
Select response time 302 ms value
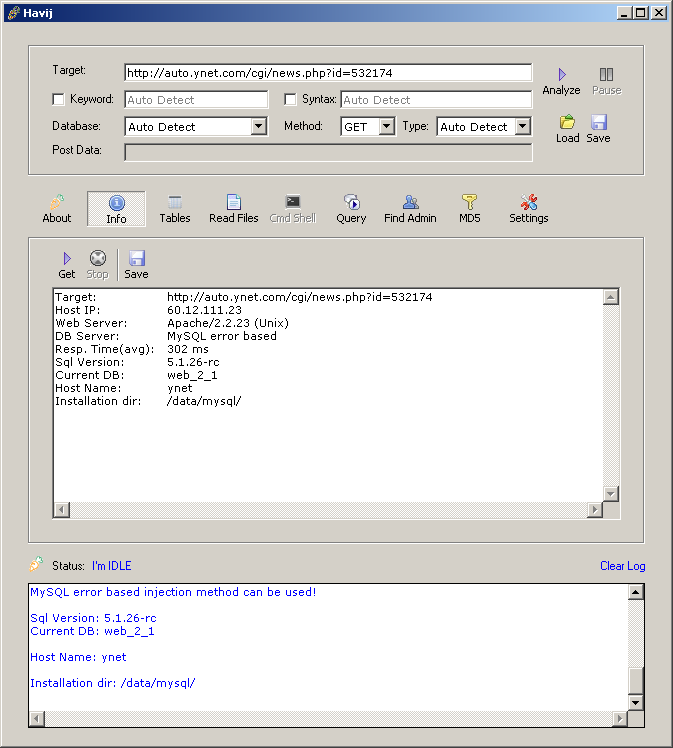(188, 349)
